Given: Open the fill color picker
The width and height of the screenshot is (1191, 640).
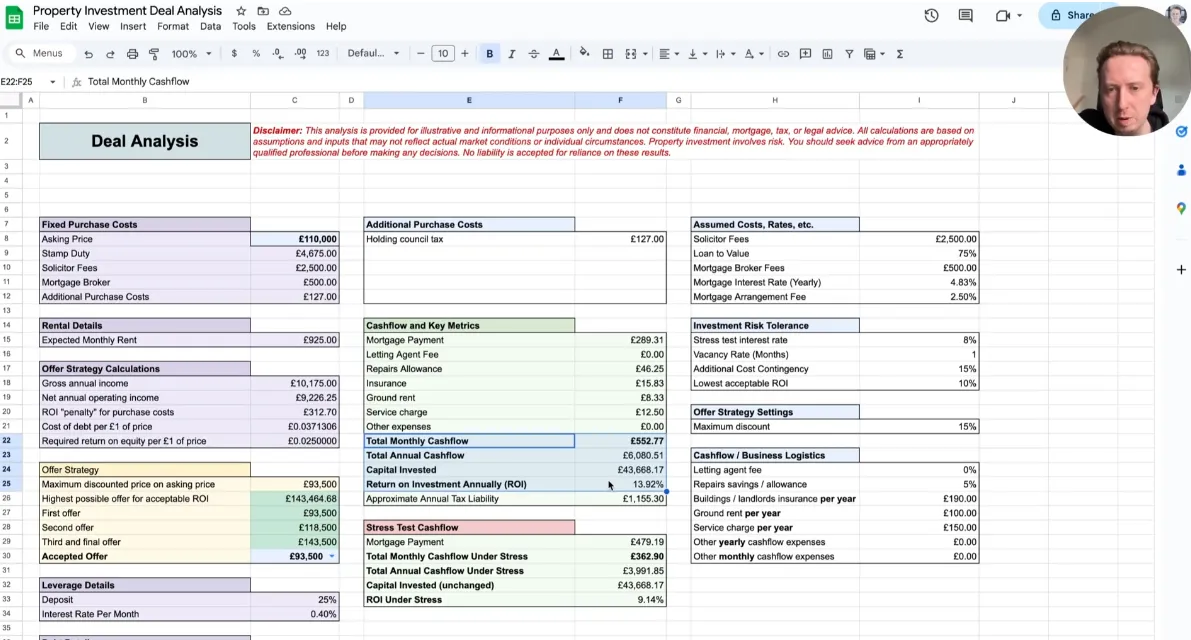Looking at the screenshot, I should 584,54.
